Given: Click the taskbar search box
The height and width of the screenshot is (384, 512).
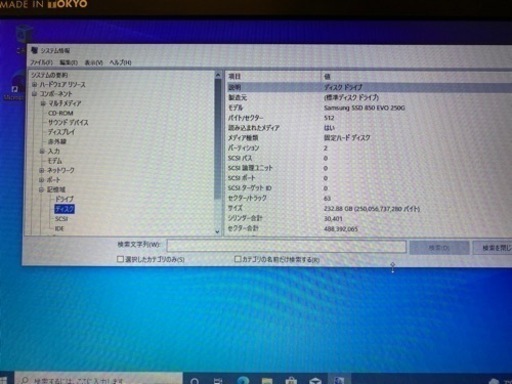Looking at the screenshot, I should 99,379.
